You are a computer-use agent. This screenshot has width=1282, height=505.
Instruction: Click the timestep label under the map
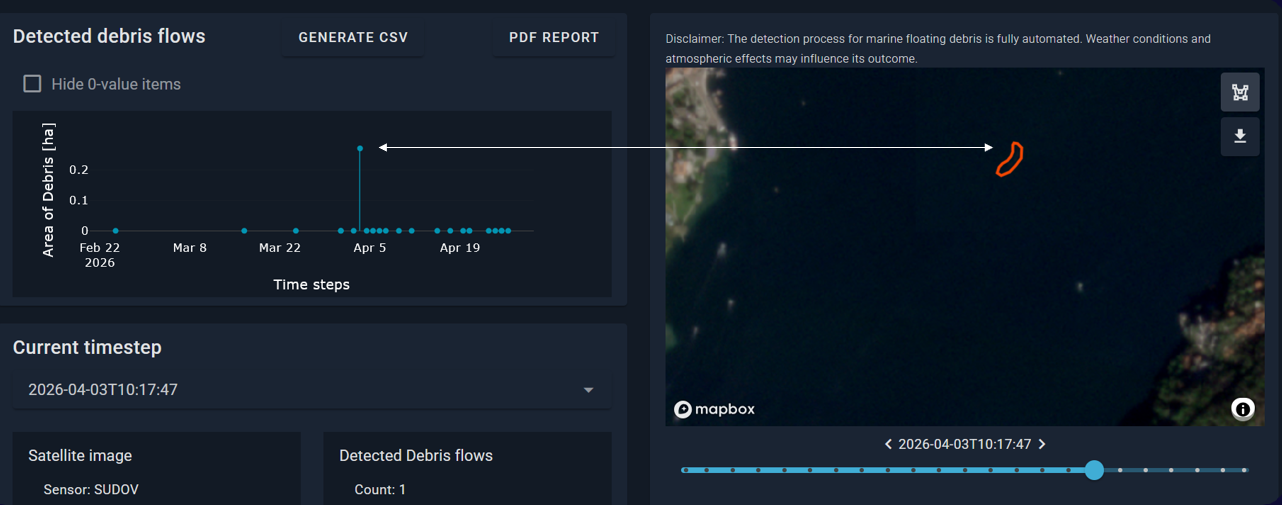[x=965, y=444]
